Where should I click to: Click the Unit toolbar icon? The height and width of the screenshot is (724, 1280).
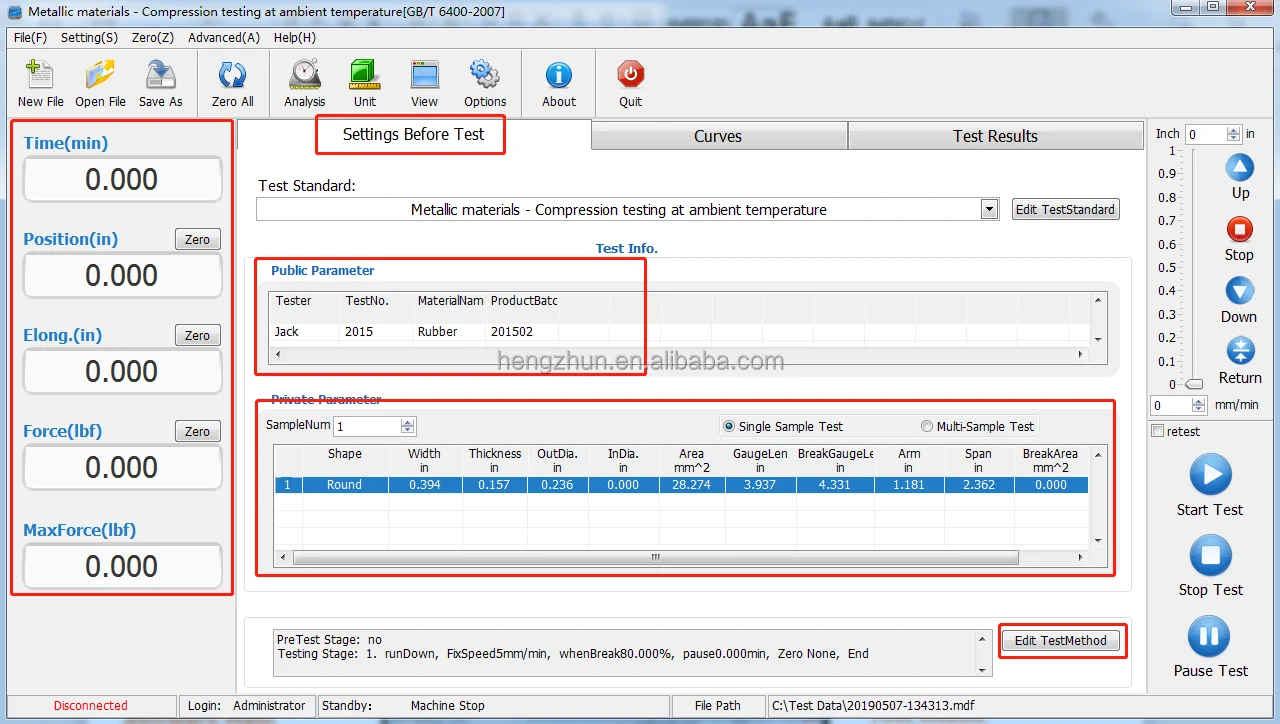coord(365,77)
